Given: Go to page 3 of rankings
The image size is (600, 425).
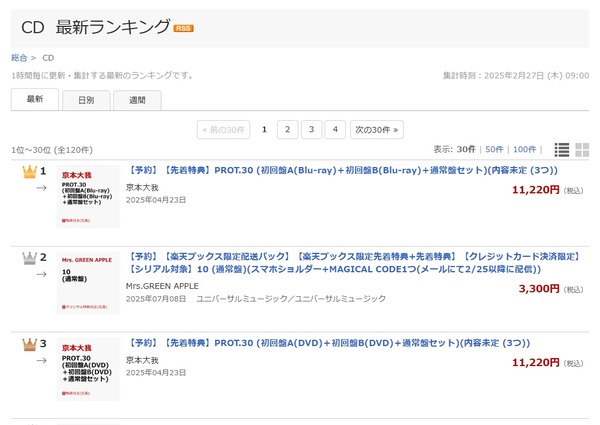Looking at the screenshot, I should coord(311,129).
